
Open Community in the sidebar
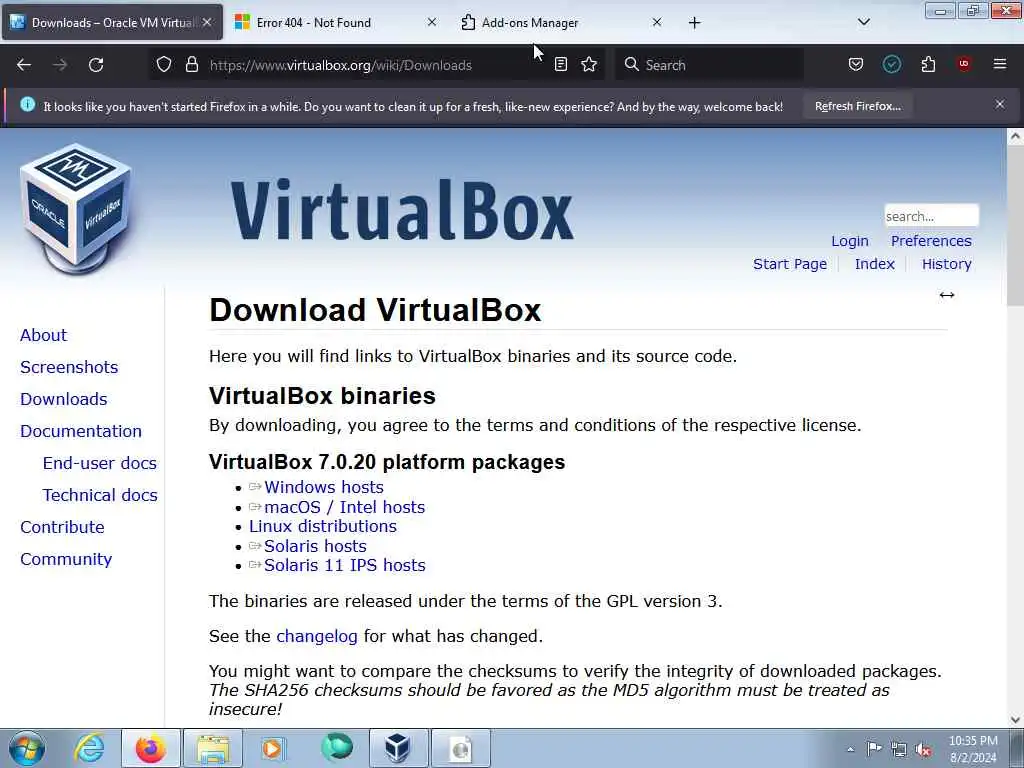66,559
